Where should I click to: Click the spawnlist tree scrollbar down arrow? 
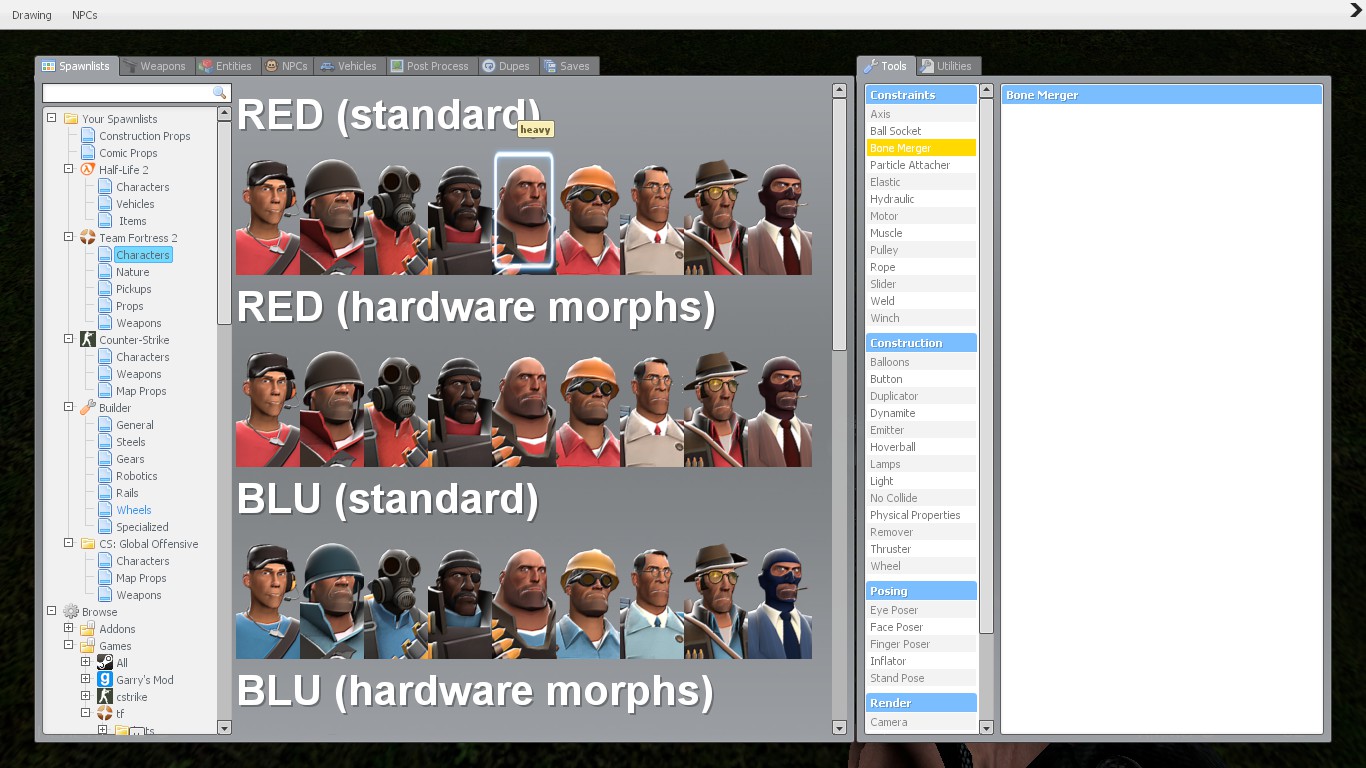224,728
